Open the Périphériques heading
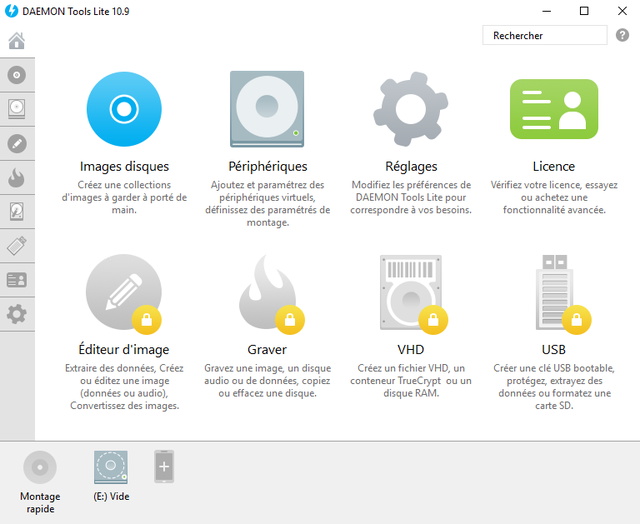Viewport: 640px width, 524px height. (268, 167)
